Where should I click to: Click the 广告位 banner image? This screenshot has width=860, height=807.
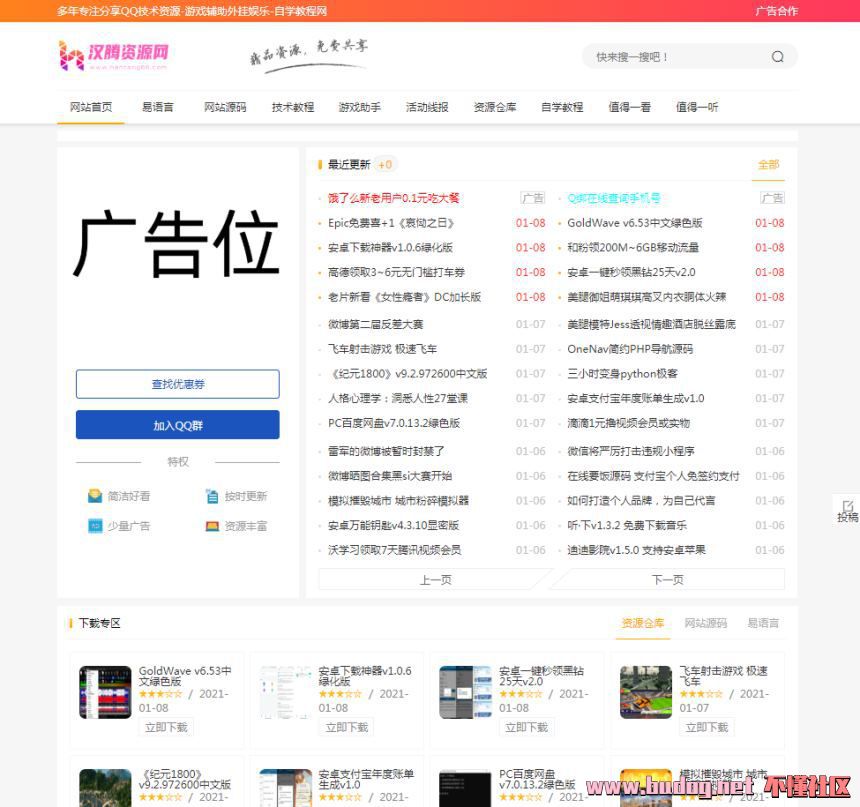pos(178,244)
